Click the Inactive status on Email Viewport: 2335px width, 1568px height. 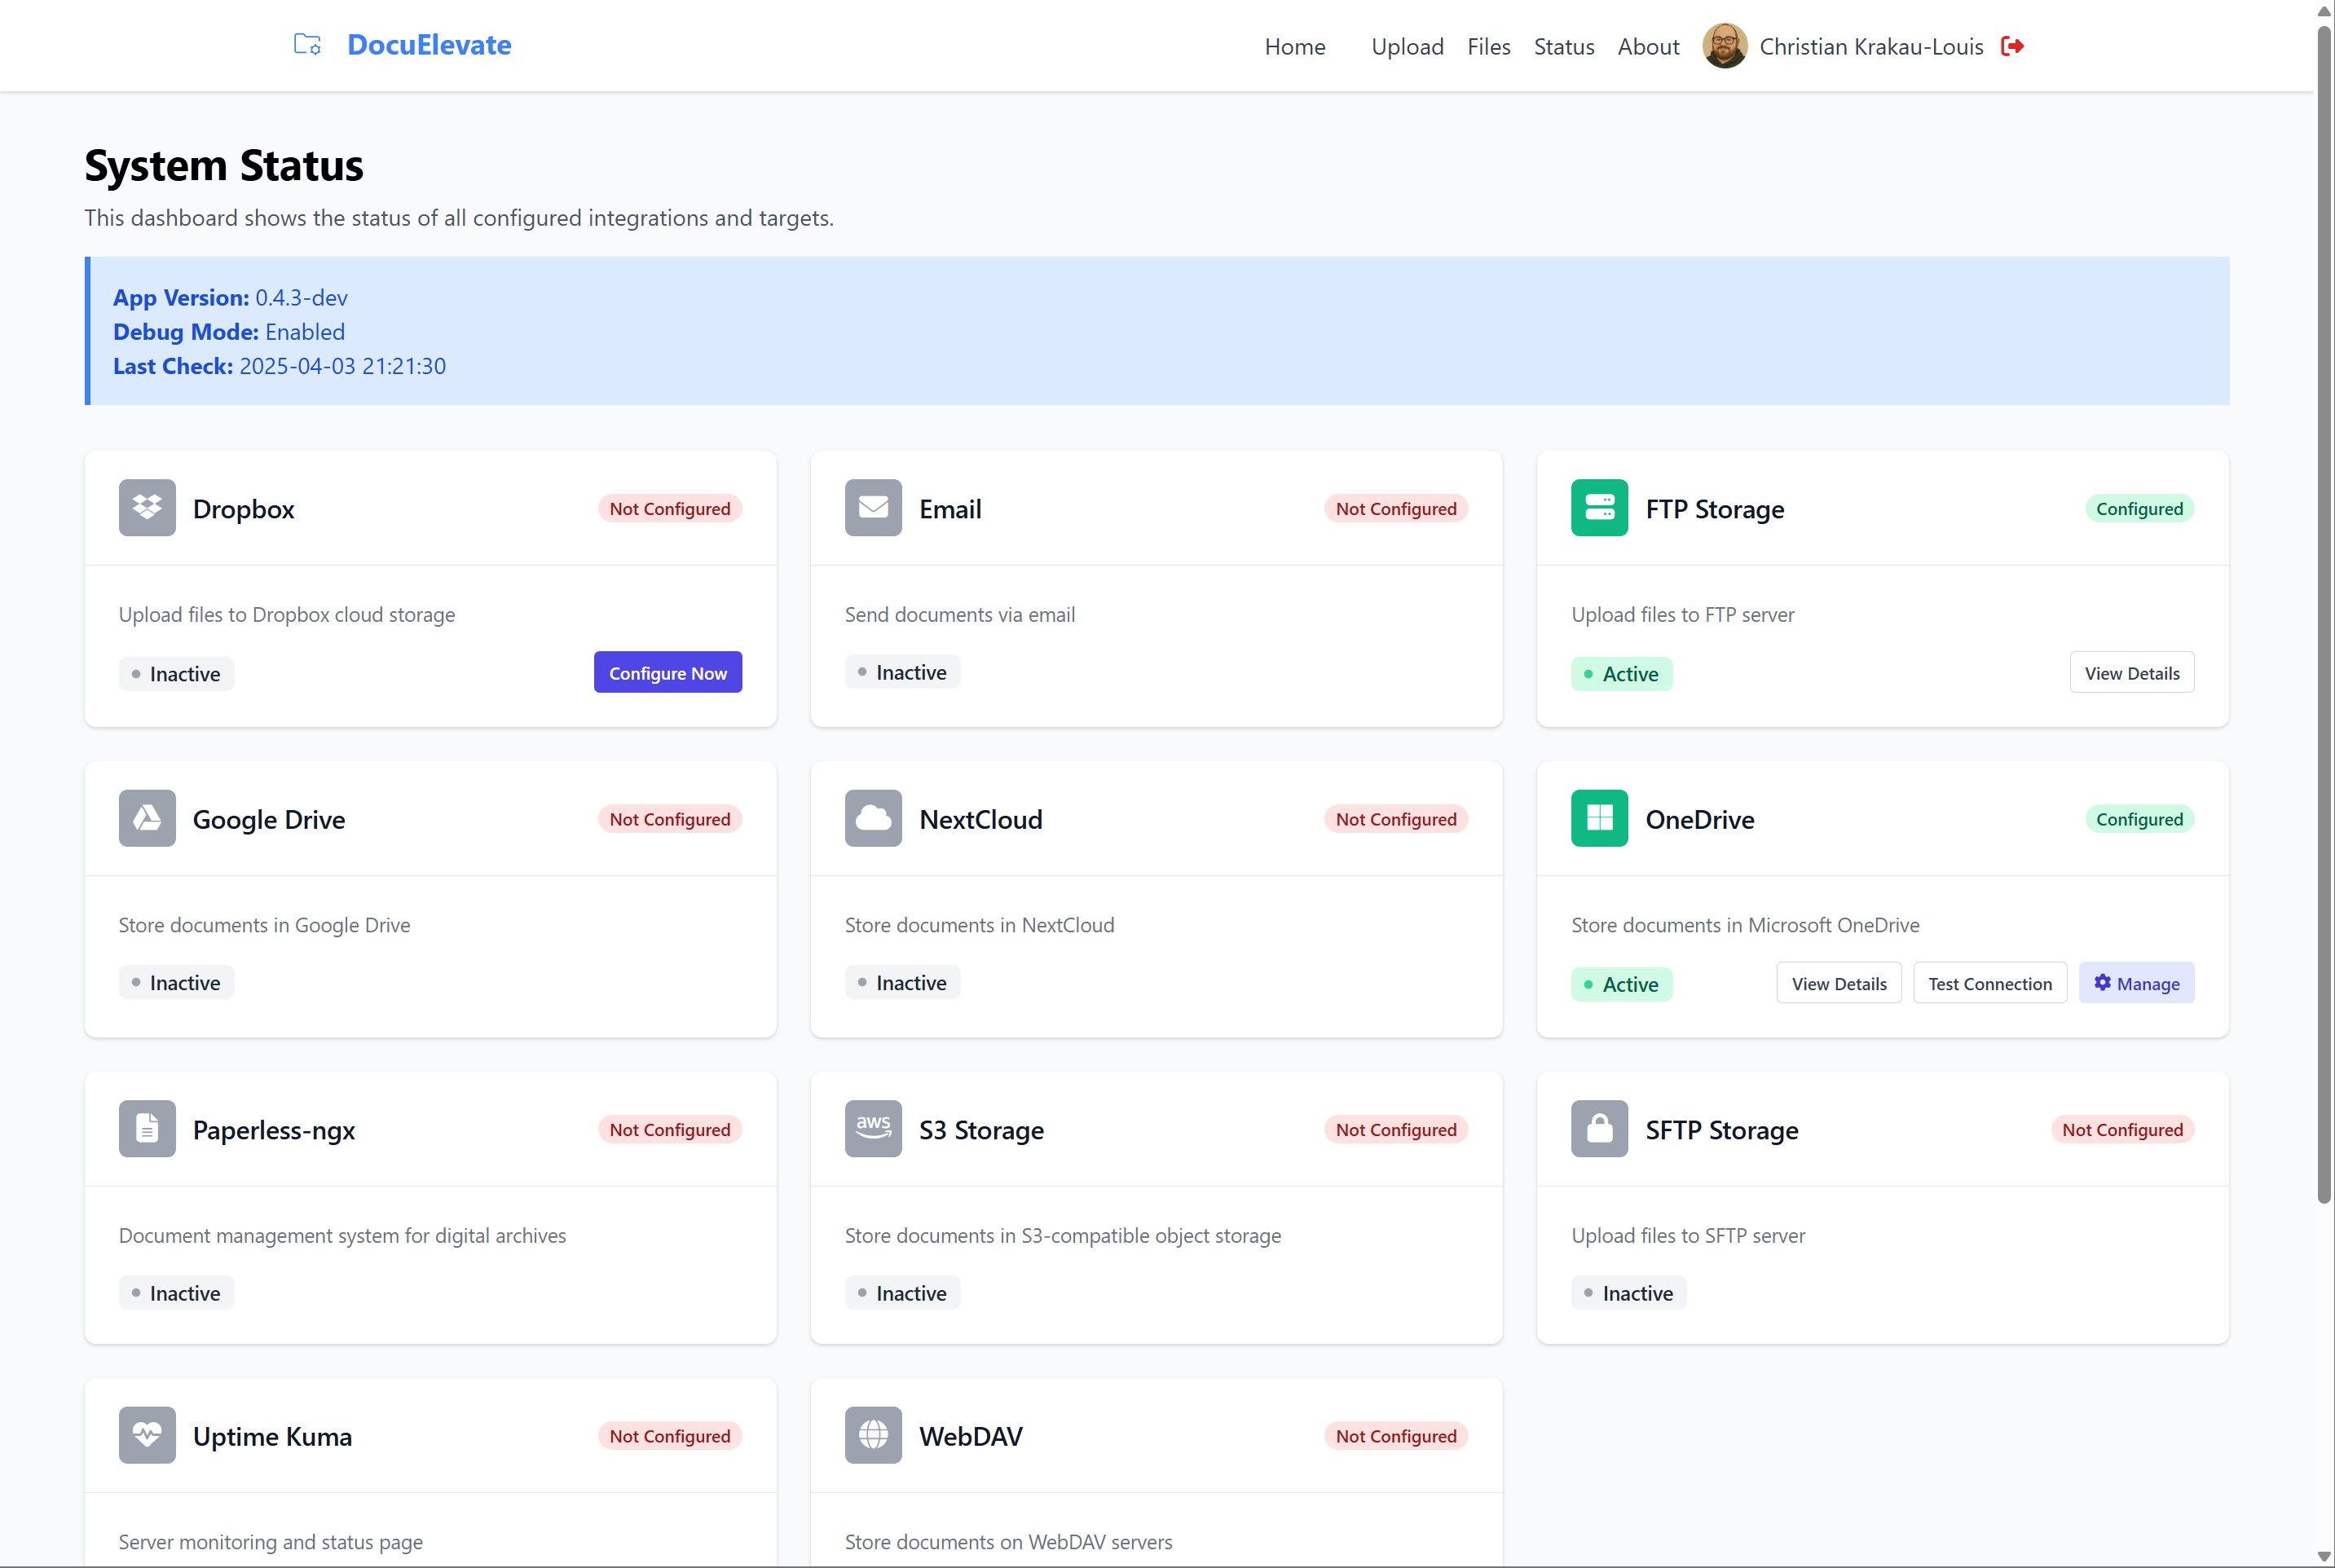tap(902, 672)
